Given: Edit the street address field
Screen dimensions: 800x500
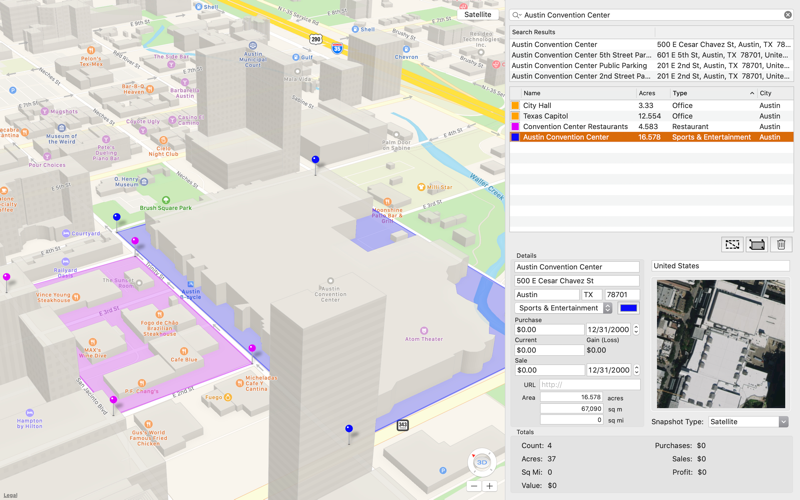Looking at the screenshot, I should pos(577,281).
